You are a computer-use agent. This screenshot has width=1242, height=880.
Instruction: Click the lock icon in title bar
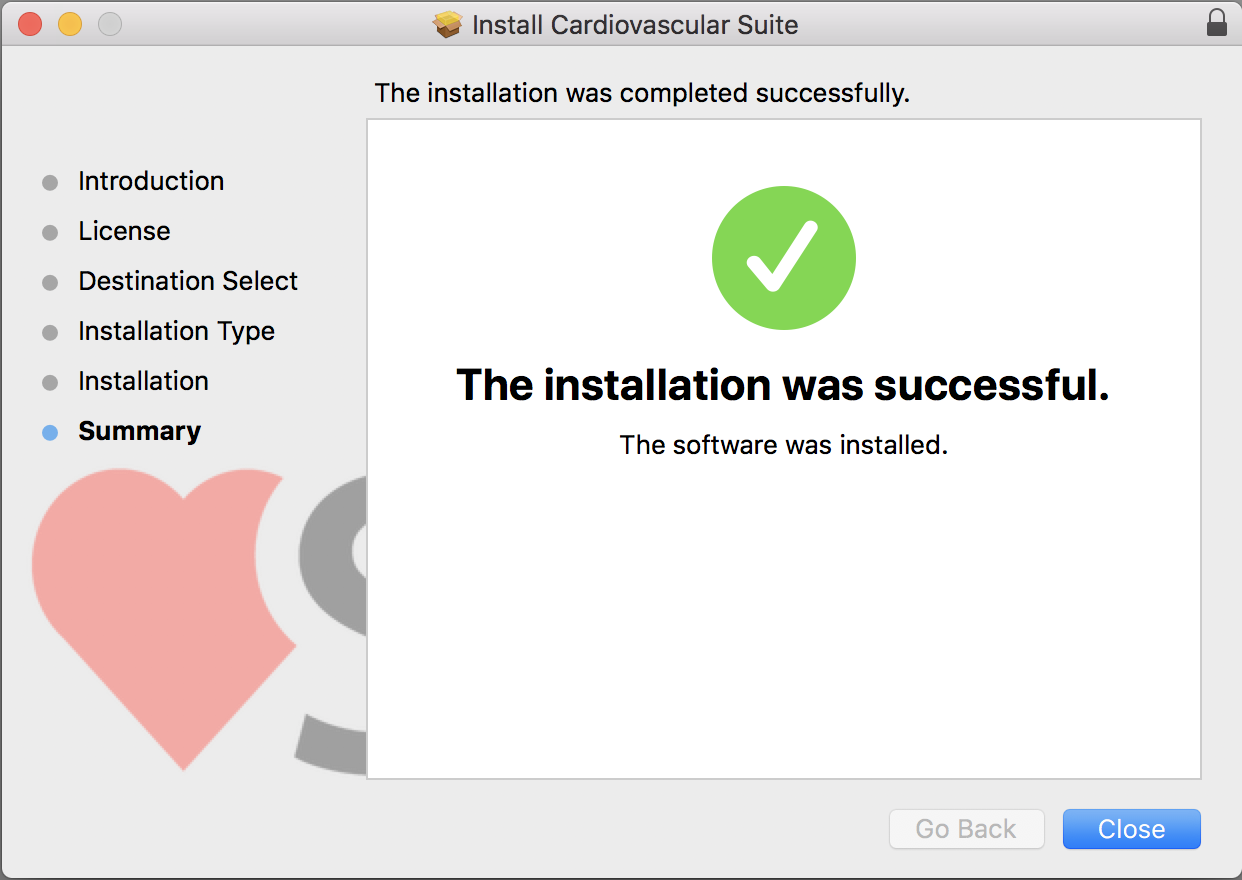[1216, 23]
